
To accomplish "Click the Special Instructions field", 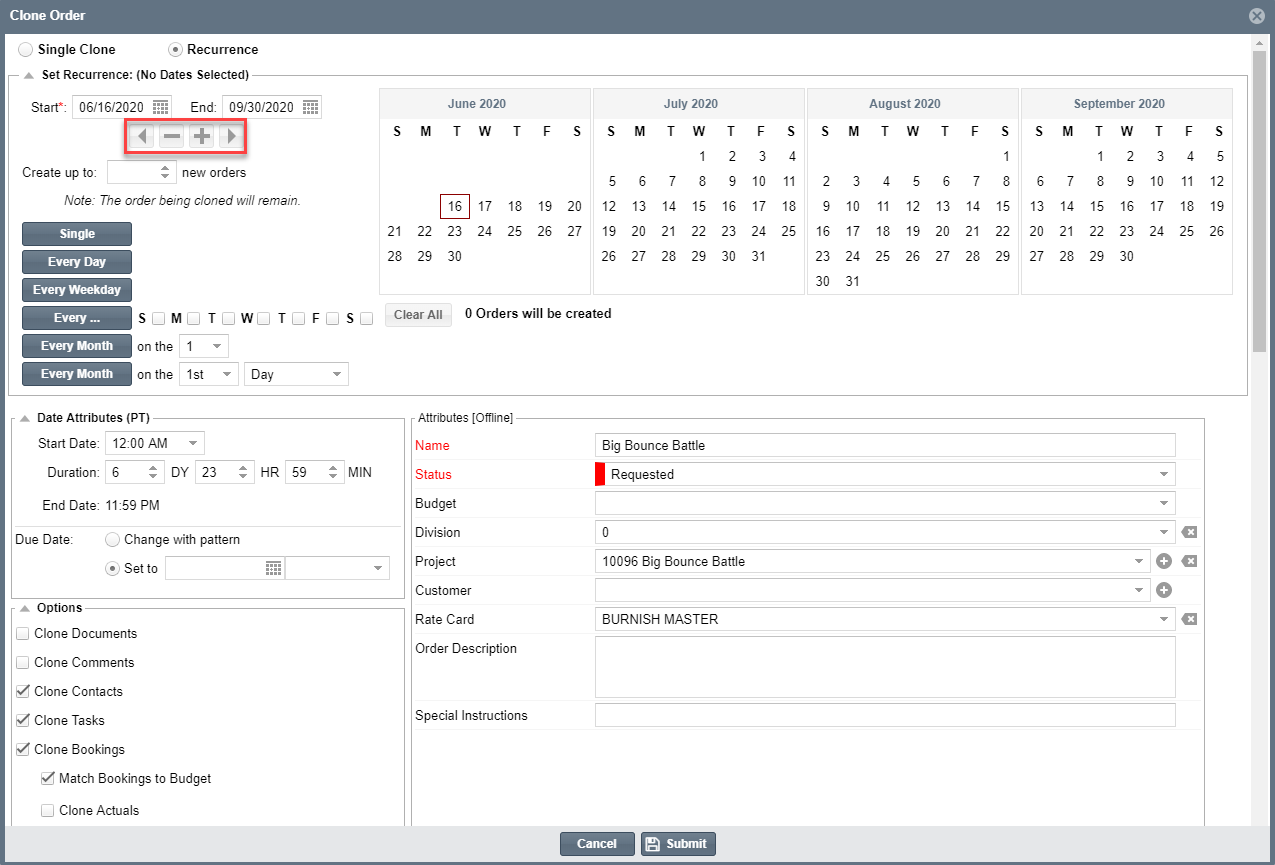I will (885, 716).
